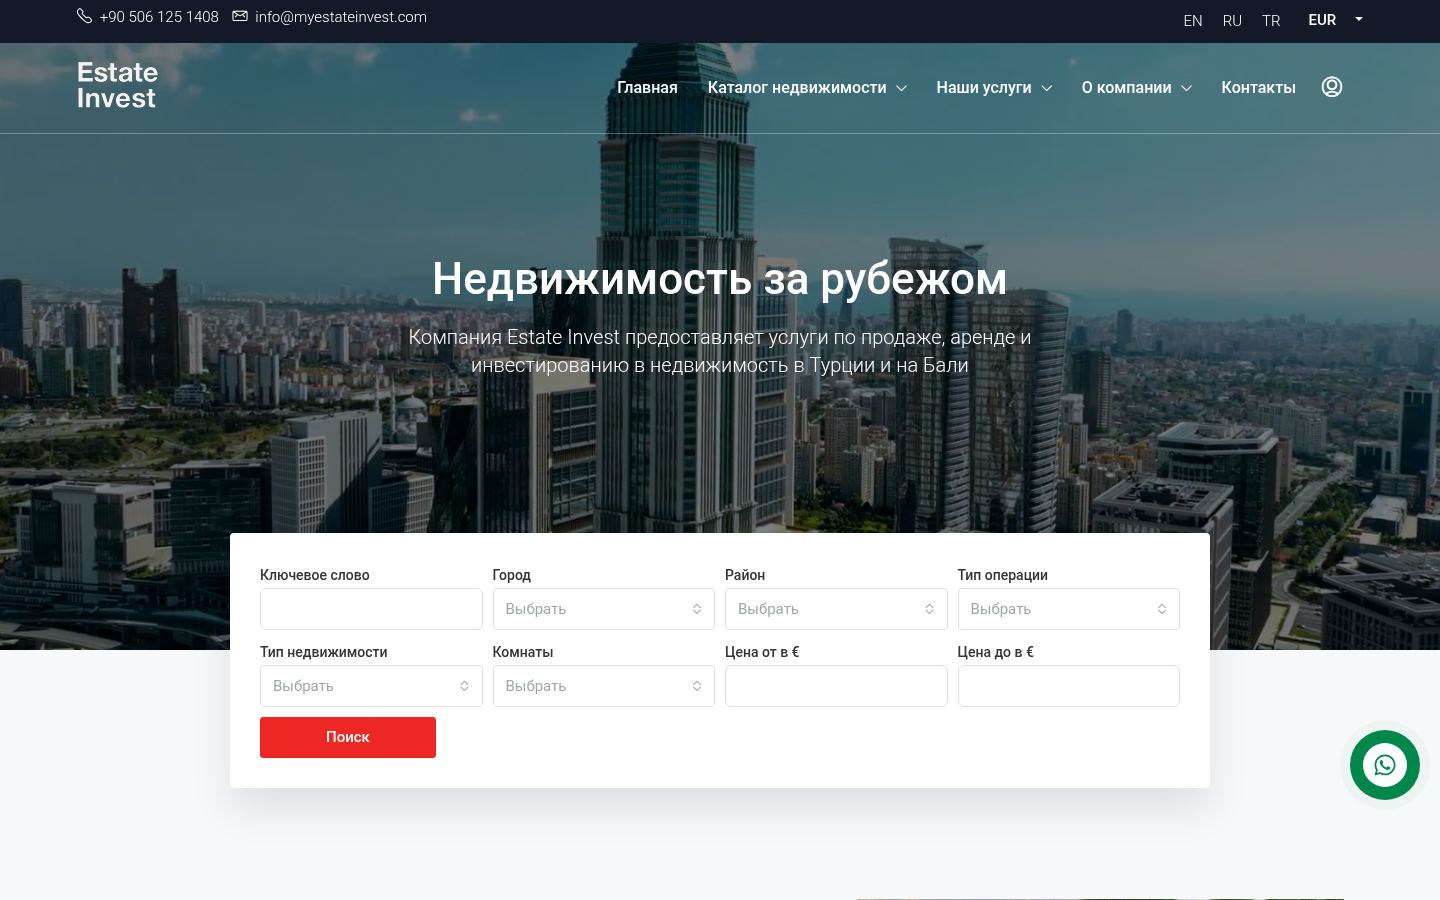Open the user account icon
1440x900 pixels.
click(1332, 87)
